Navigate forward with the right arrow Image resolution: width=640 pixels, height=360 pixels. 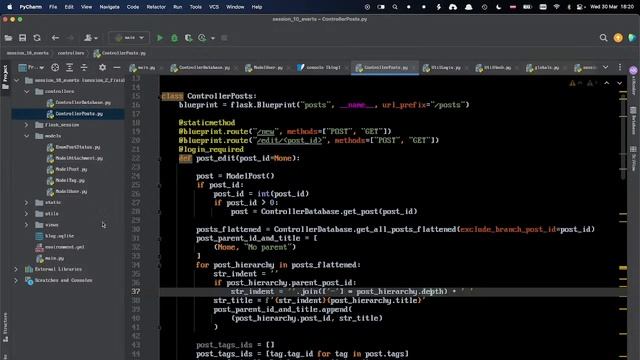coord(70,38)
